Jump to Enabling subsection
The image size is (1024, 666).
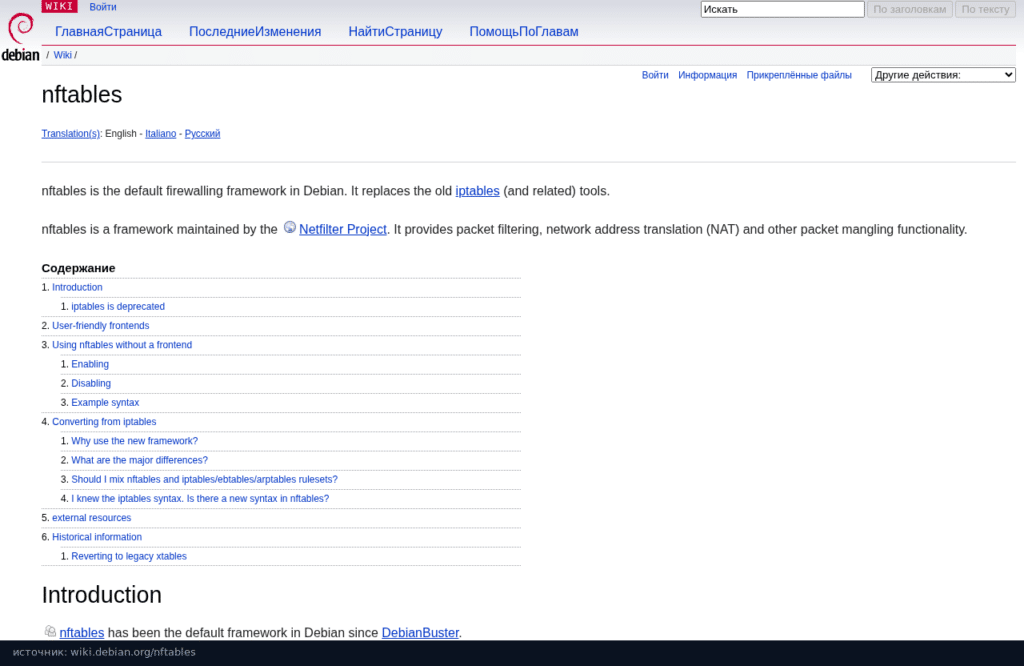point(90,364)
